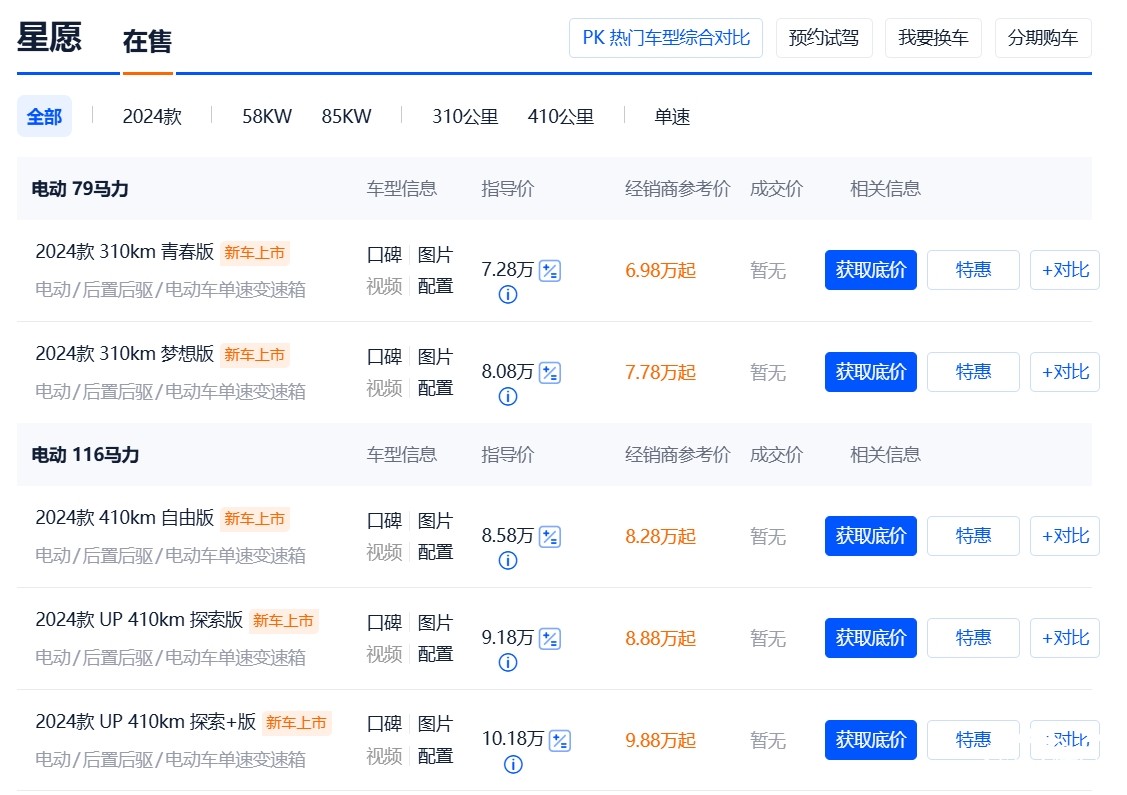Click dealer price 7.78万起
This screenshot has width=1127, height=795.
661,373
